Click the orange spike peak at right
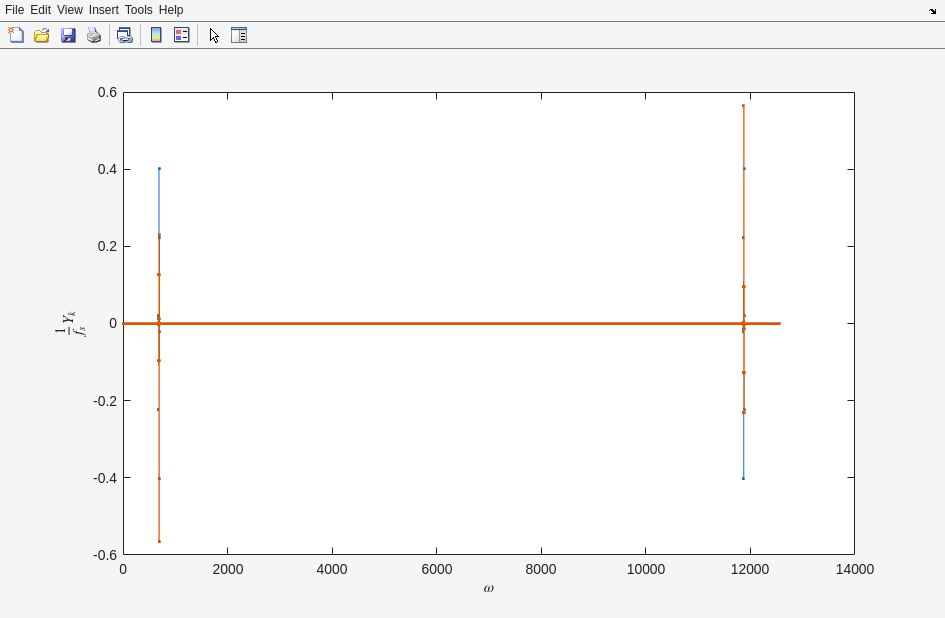Screen dimensions: 945x618 tap(743, 106)
